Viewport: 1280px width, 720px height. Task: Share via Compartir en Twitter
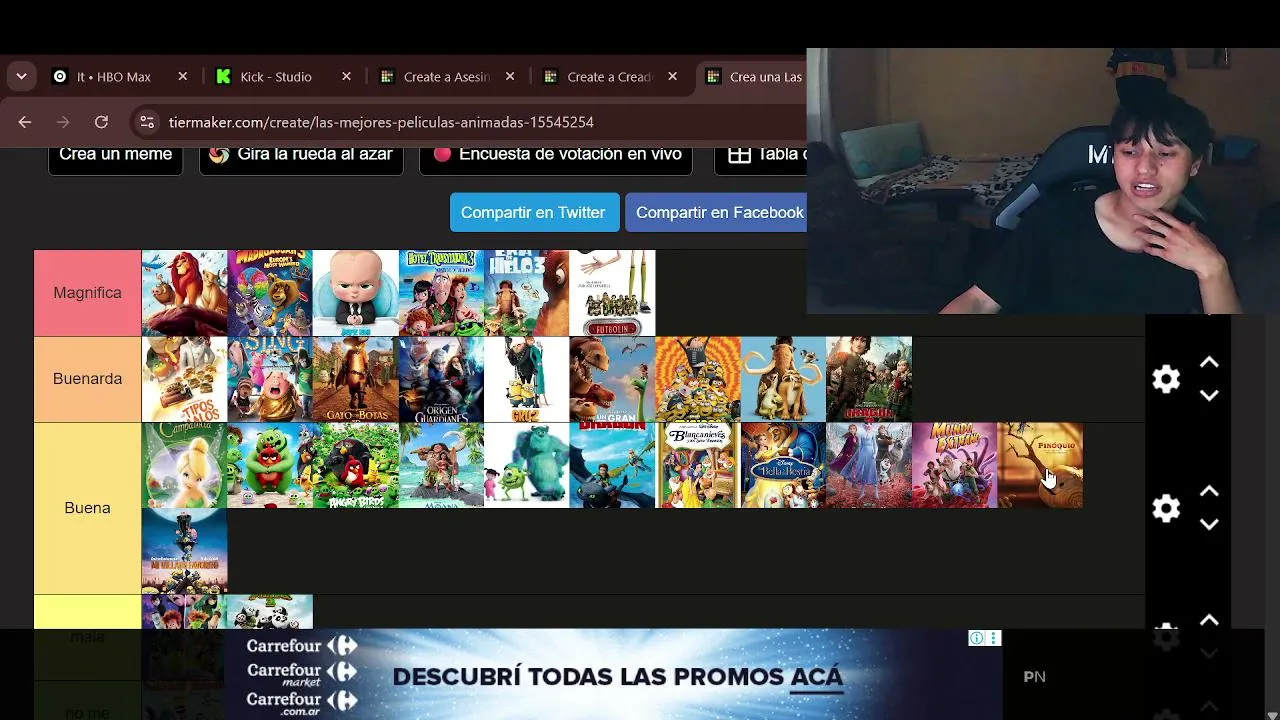click(x=534, y=212)
